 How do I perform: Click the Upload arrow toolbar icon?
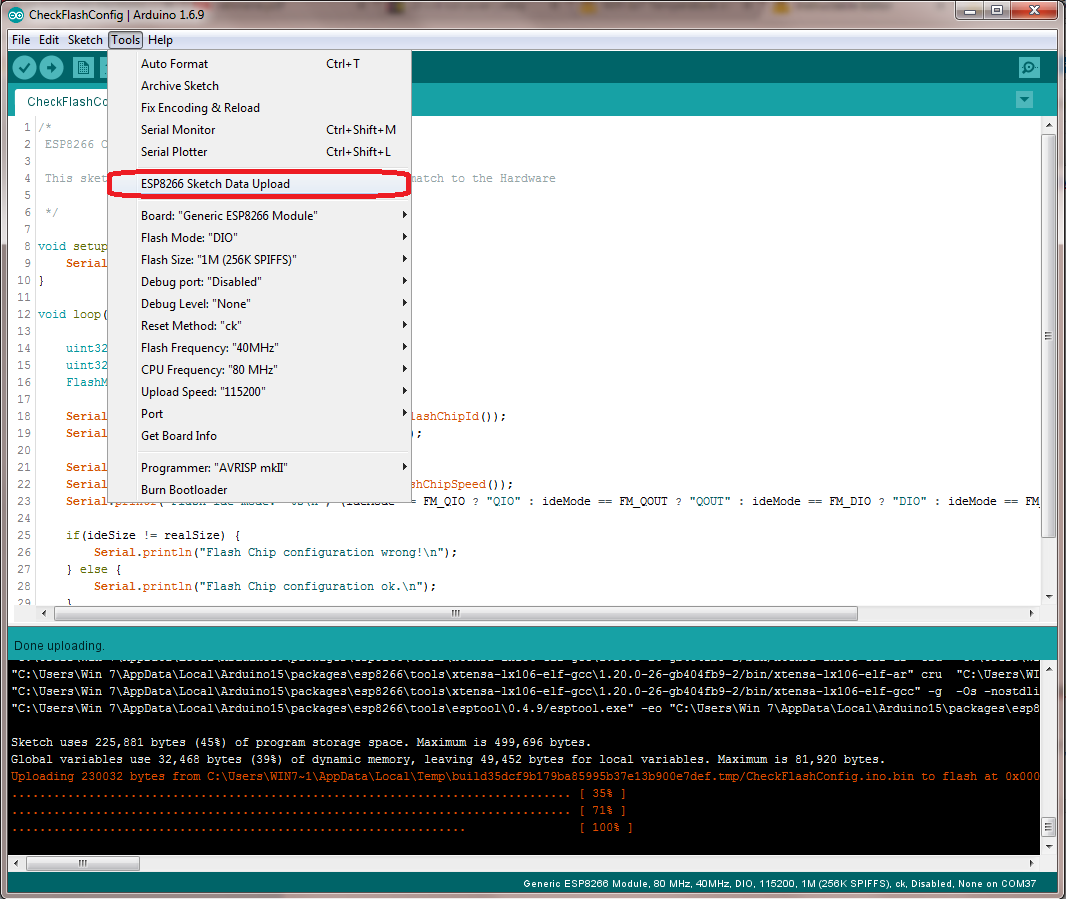click(51, 67)
